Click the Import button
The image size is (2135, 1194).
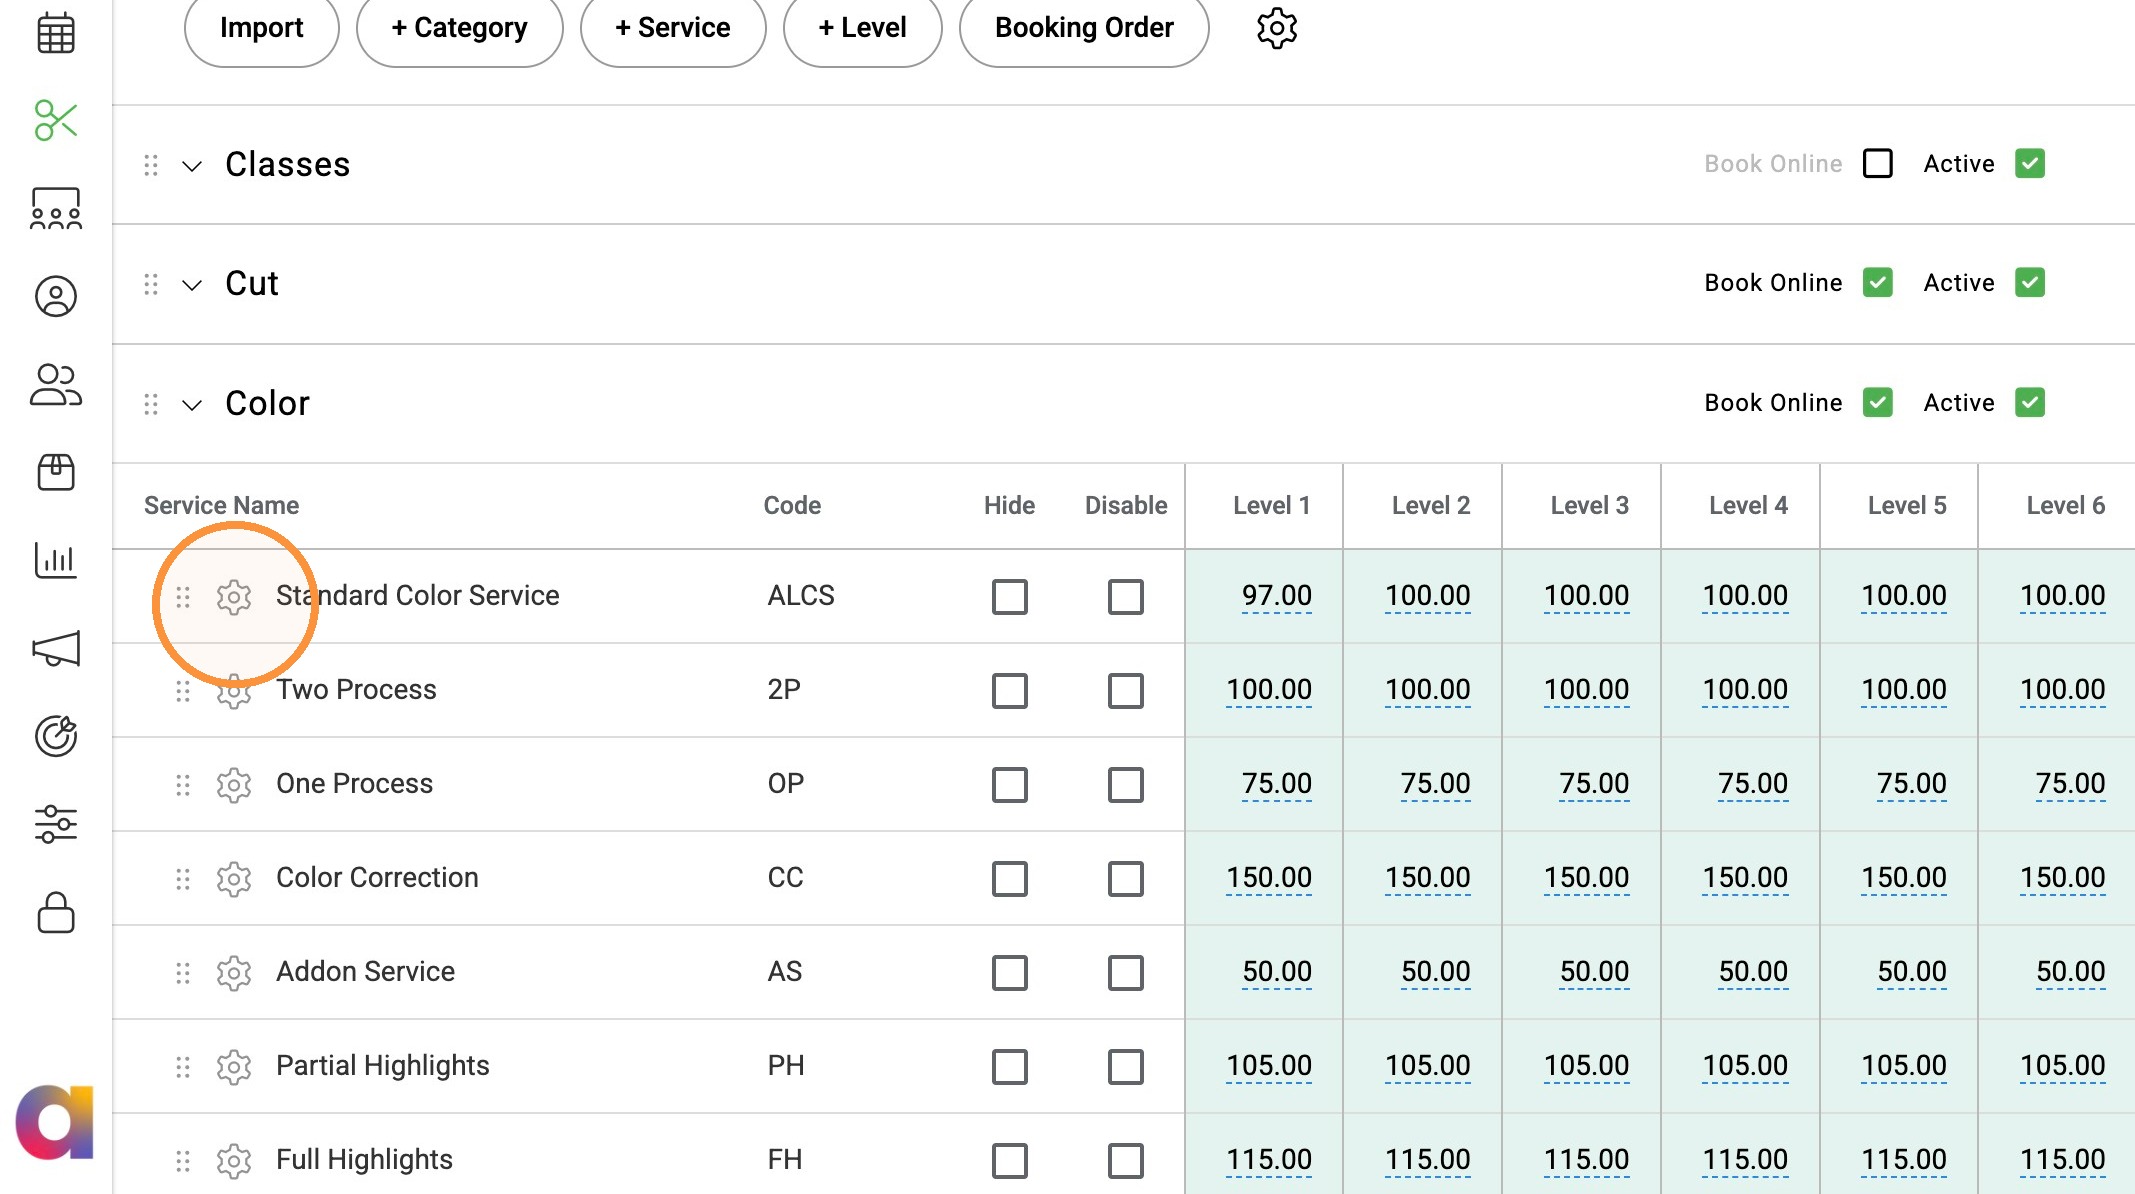tap(261, 29)
